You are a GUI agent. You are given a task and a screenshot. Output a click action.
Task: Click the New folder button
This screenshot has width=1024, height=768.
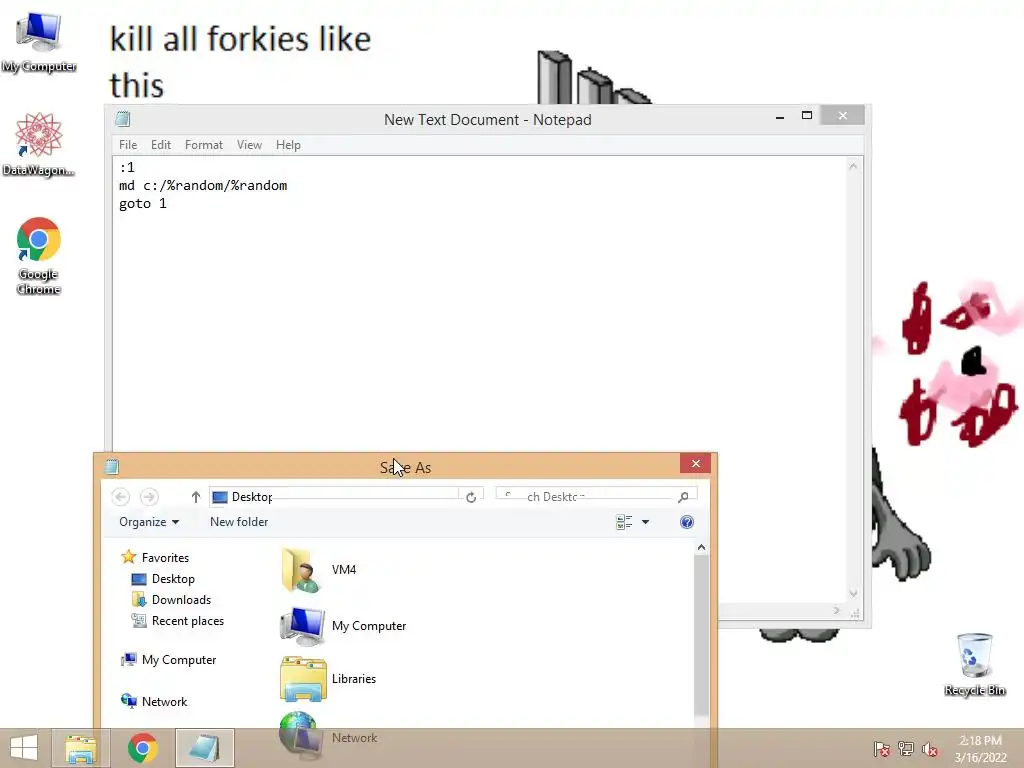point(239,522)
